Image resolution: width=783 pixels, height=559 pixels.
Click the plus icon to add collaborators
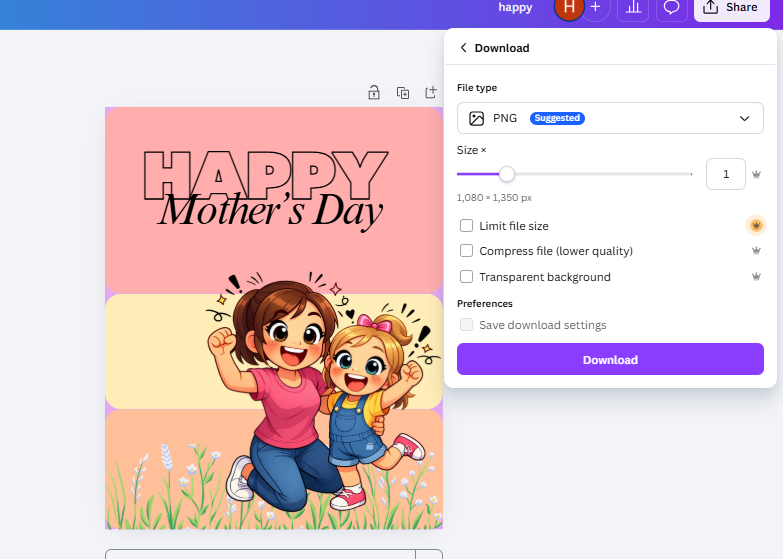point(596,7)
